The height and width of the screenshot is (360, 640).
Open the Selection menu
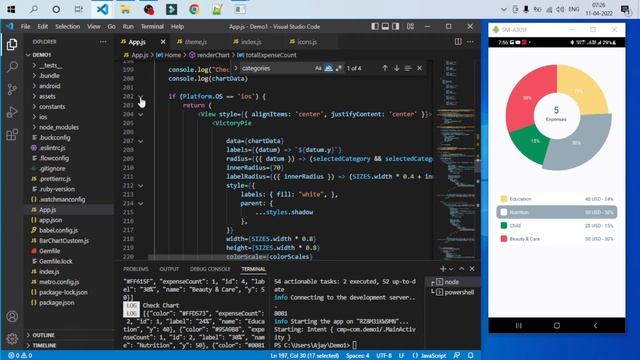pos(67,27)
